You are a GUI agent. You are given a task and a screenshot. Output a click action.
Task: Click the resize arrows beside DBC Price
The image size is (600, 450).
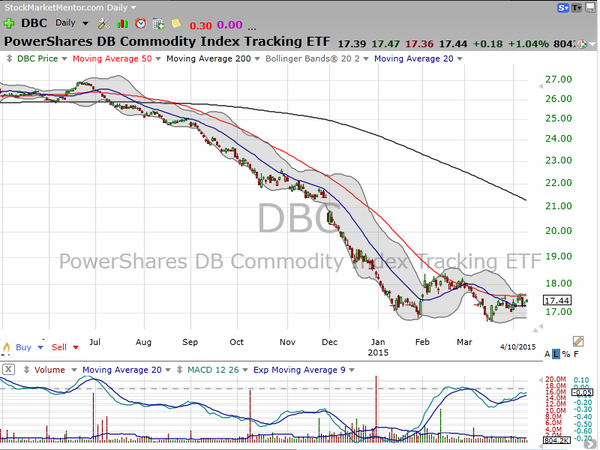point(10,59)
